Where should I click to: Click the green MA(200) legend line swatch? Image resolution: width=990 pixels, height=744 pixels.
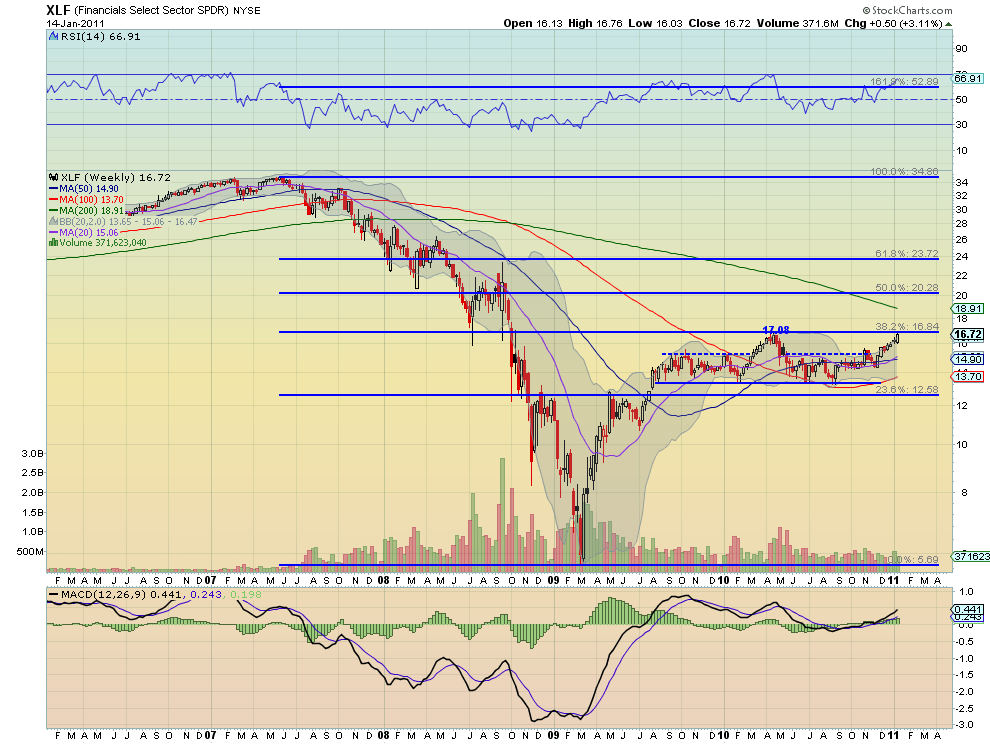pos(54,210)
